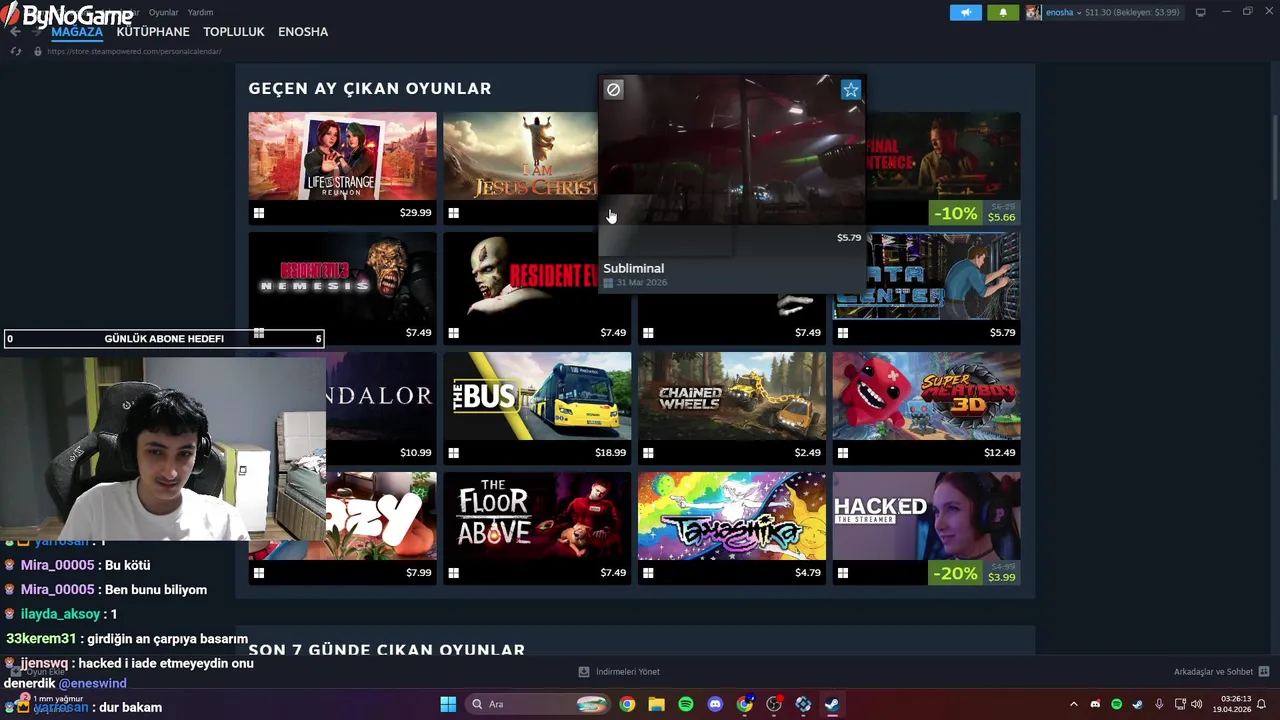Open the TOPLULUK tab

pos(234,32)
